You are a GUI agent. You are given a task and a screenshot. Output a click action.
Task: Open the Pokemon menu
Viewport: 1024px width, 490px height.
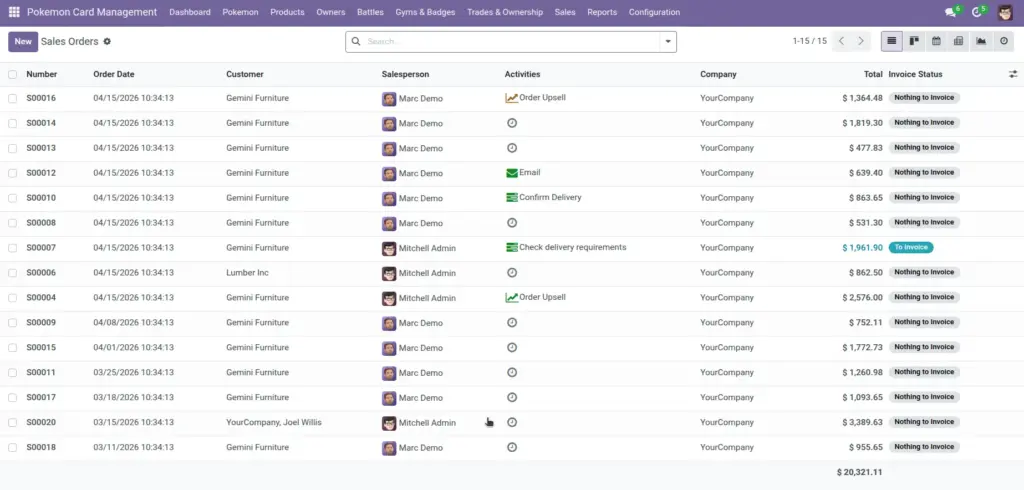240,12
